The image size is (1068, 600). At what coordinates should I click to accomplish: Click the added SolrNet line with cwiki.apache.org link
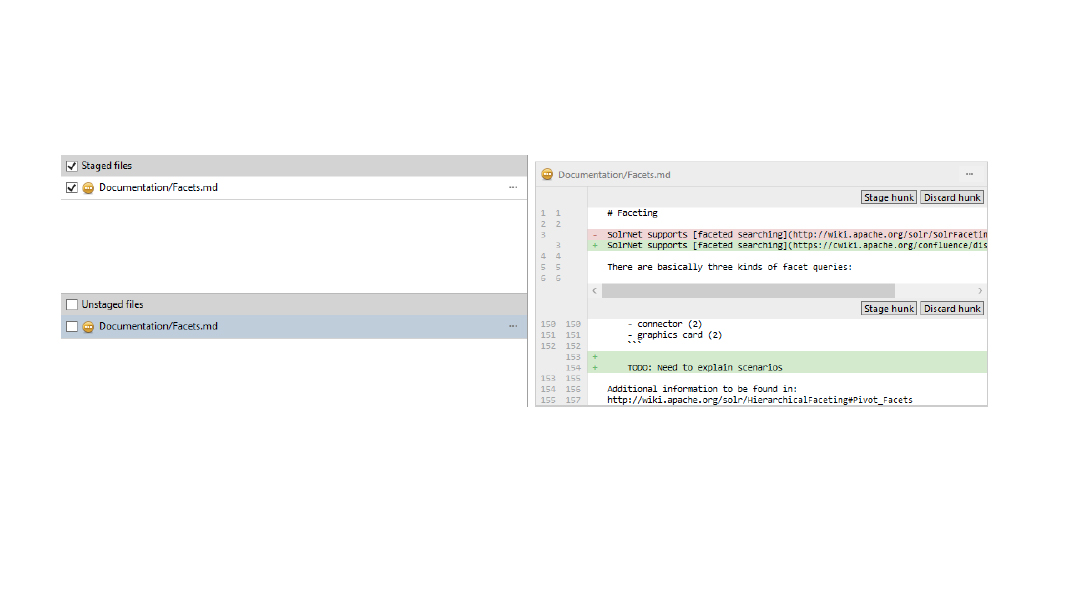pyautogui.click(x=787, y=245)
